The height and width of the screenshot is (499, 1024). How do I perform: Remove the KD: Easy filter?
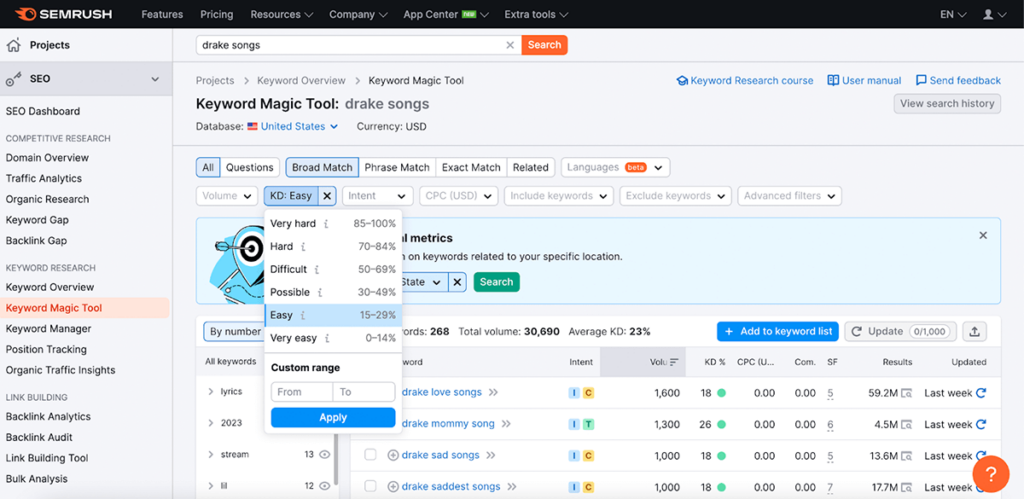click(328, 196)
